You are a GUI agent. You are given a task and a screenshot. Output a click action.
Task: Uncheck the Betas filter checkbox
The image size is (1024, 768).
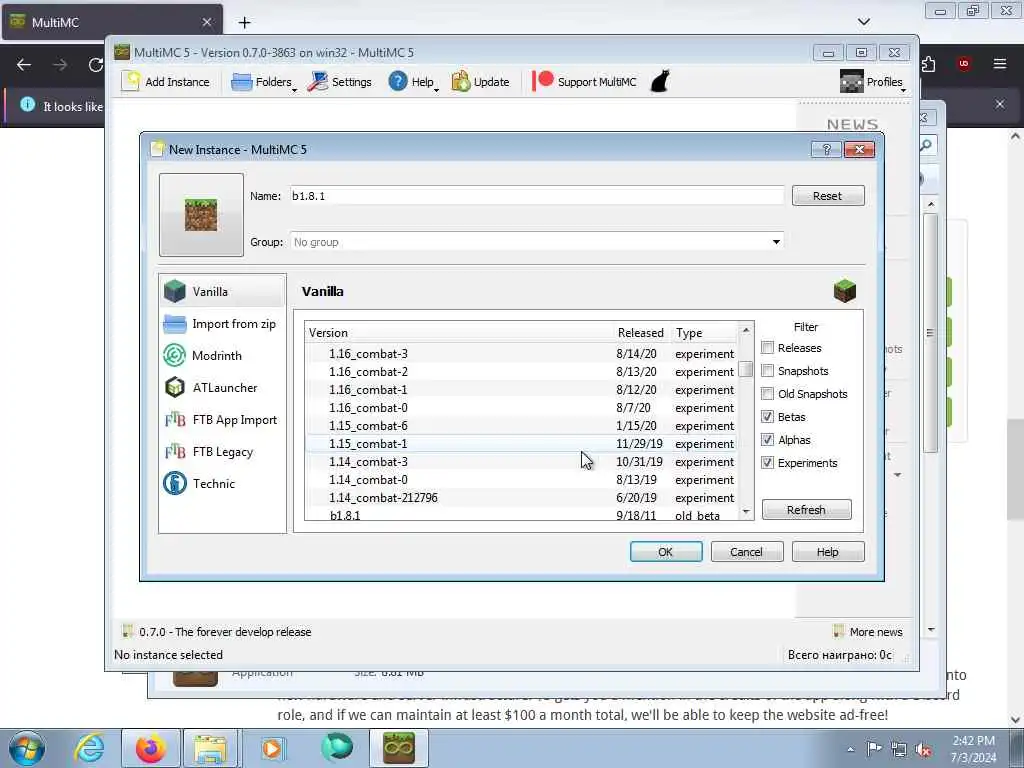pos(768,417)
